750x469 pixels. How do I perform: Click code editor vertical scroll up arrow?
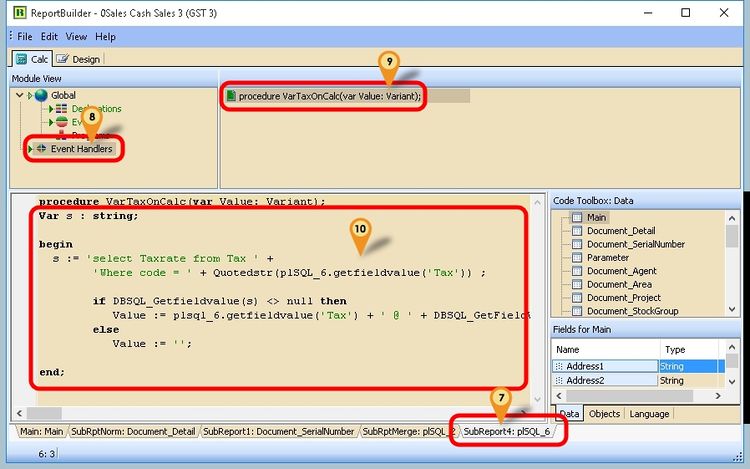click(537, 203)
